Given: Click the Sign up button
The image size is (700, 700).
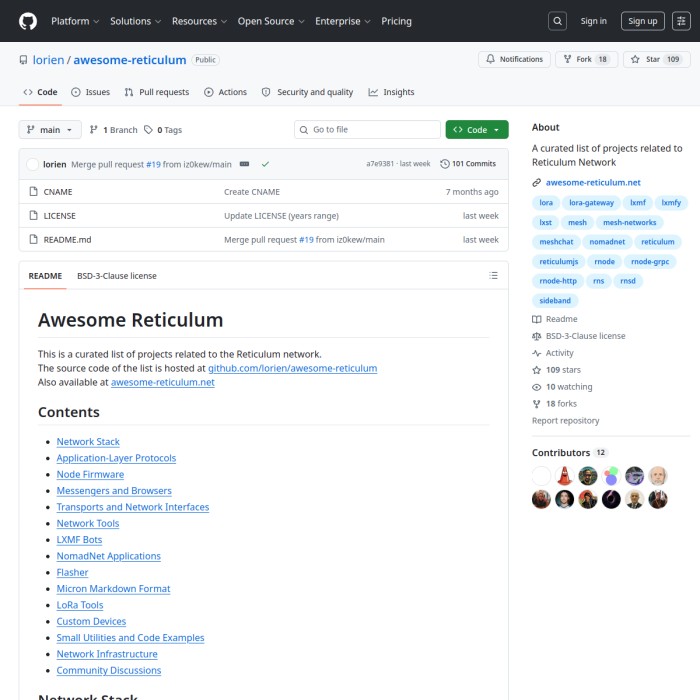Looking at the screenshot, I should (642, 21).
